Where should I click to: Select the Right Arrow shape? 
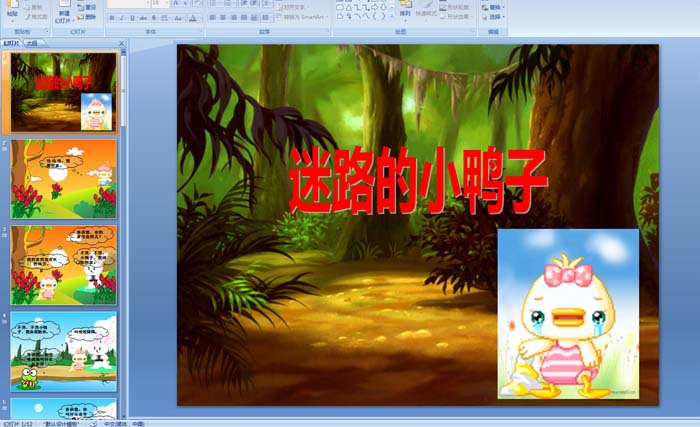[374, 8]
